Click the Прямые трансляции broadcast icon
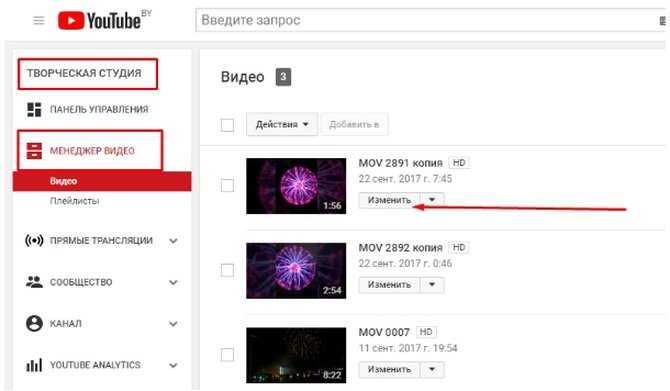This screenshot has width=670, height=391. click(x=34, y=241)
